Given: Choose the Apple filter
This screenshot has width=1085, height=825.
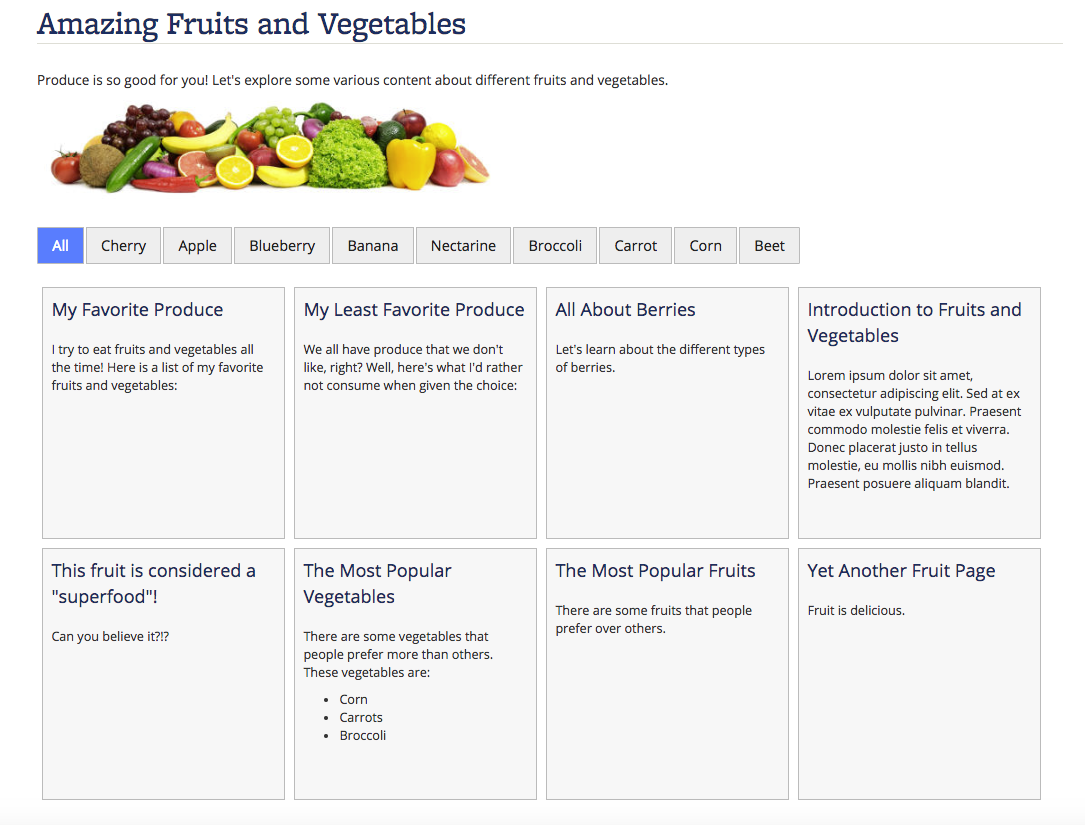Looking at the screenshot, I should point(197,246).
